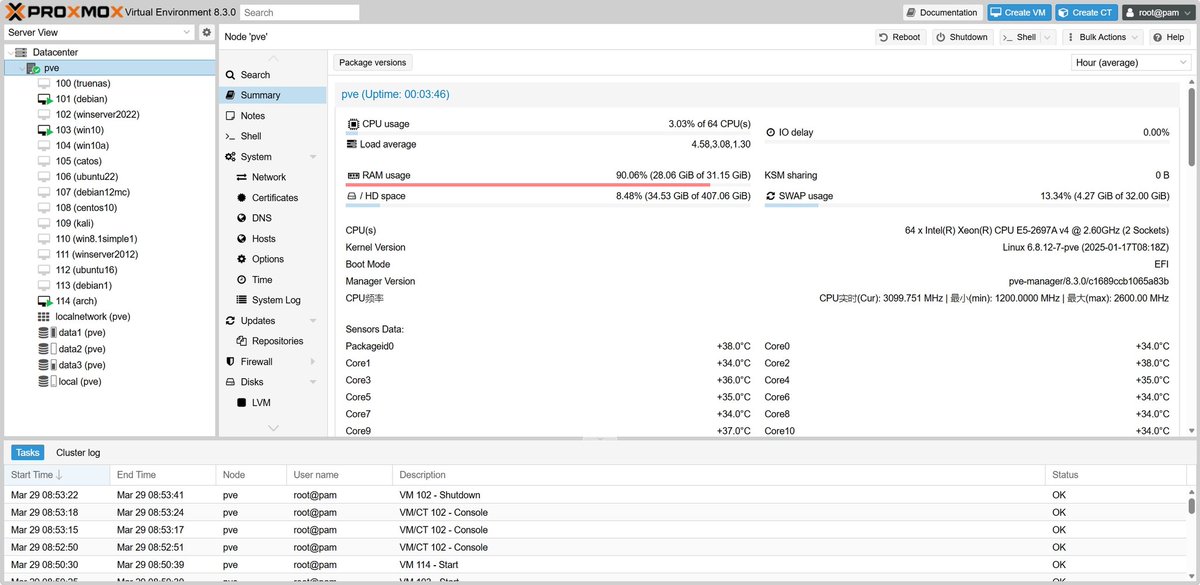Click Create CT

point(1086,12)
